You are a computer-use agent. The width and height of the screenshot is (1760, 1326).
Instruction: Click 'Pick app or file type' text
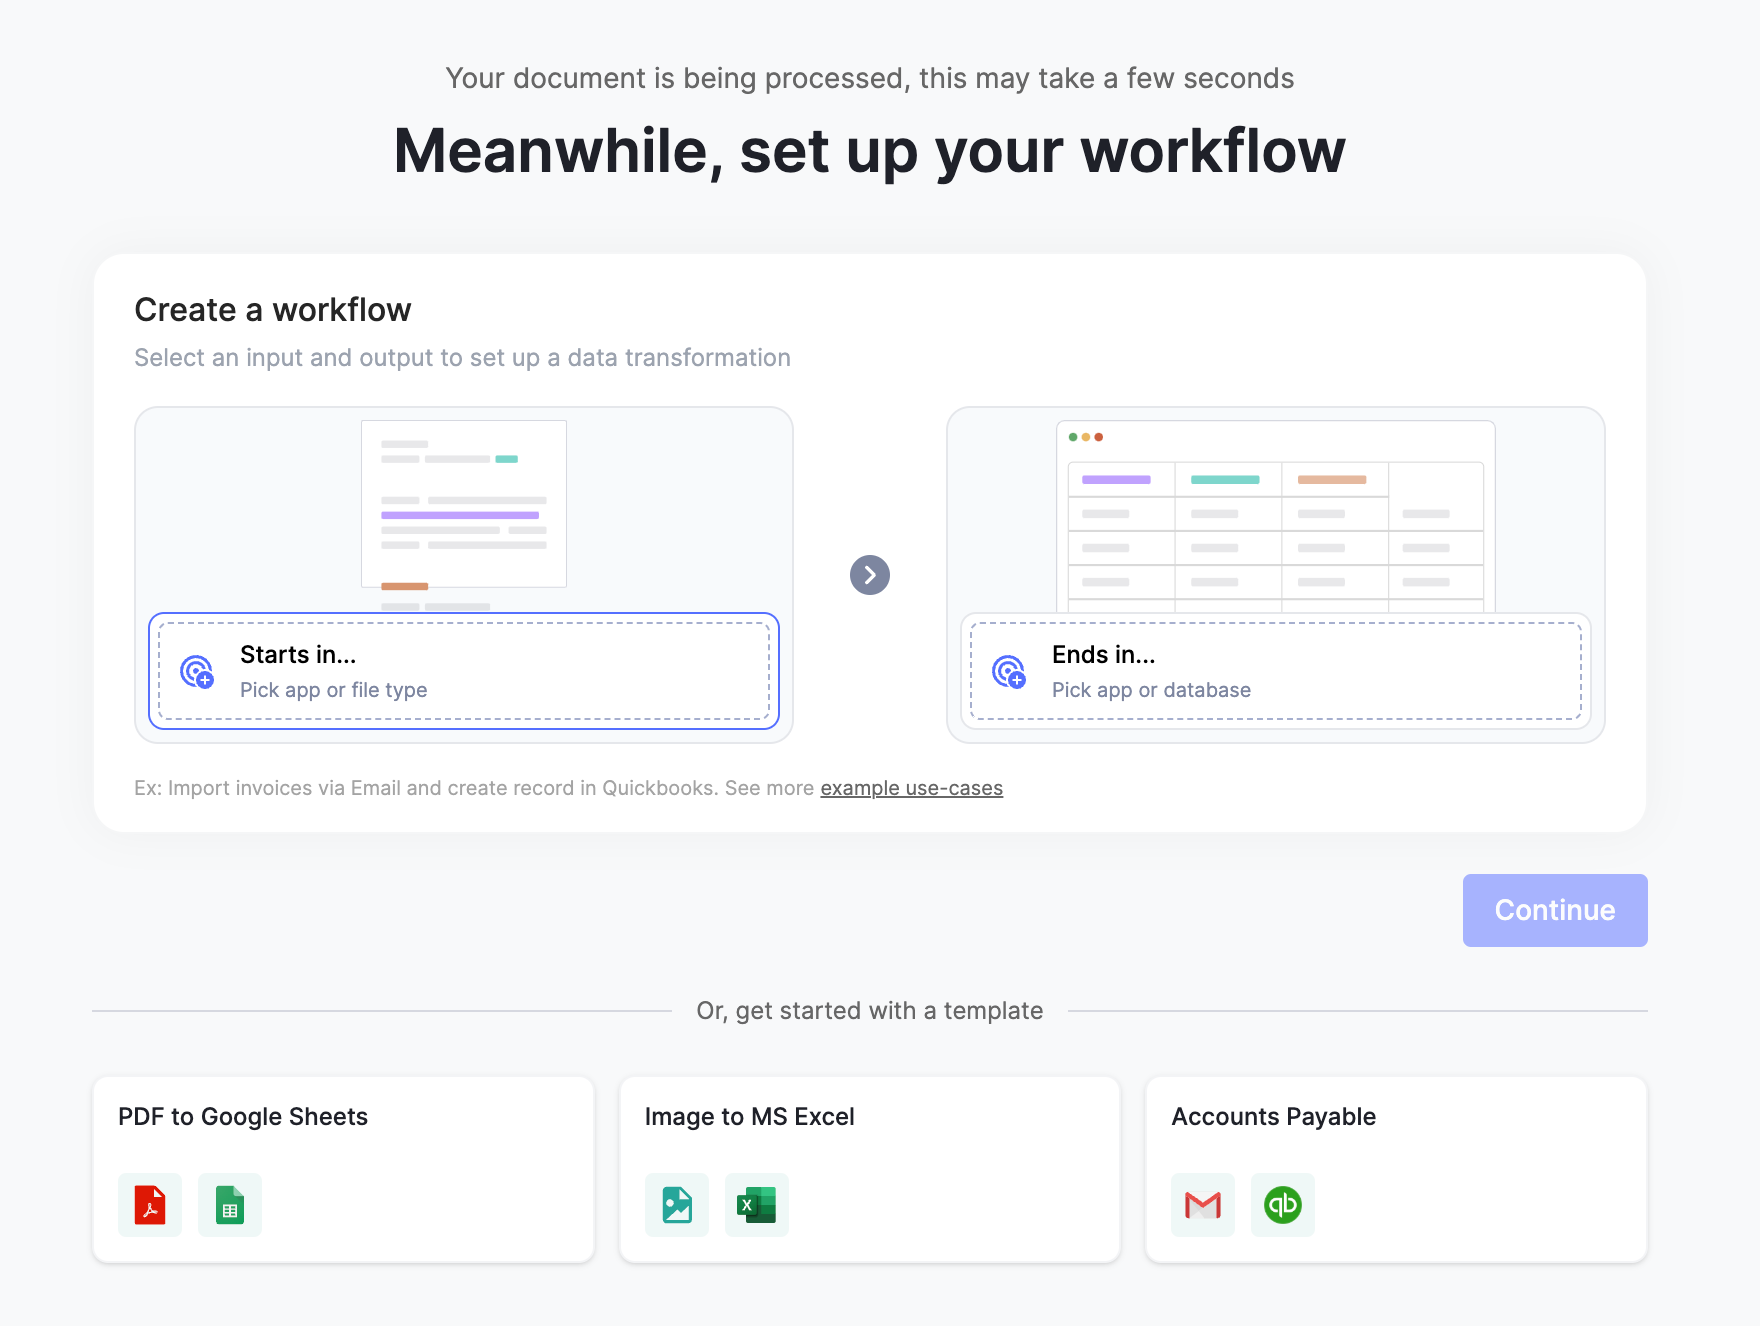pos(334,690)
